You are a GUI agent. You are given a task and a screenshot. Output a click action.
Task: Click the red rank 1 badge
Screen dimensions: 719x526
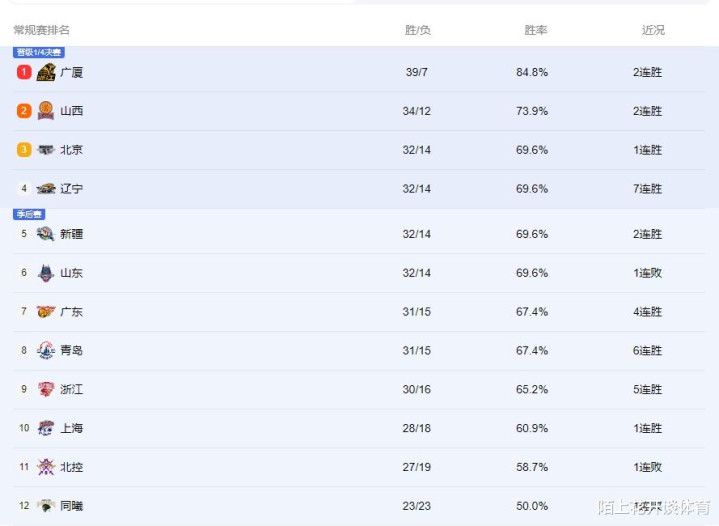tap(24, 72)
